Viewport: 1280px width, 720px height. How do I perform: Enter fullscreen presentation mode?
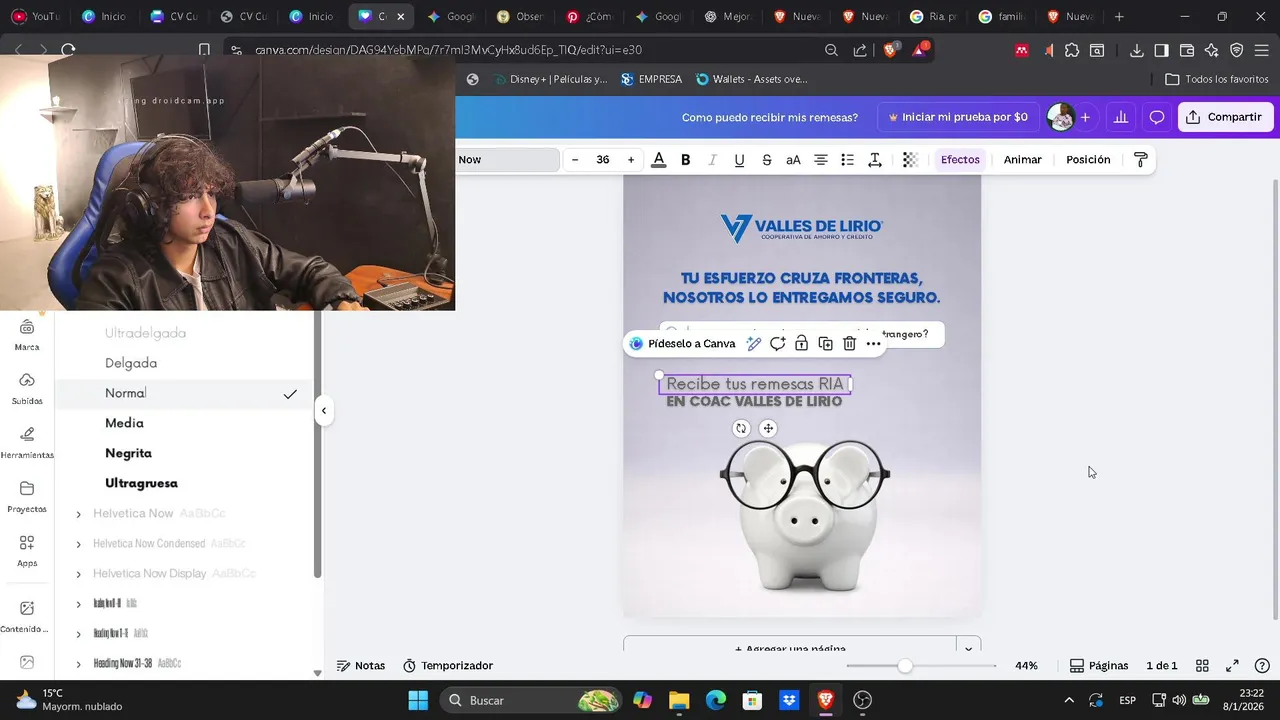tap(1232, 666)
